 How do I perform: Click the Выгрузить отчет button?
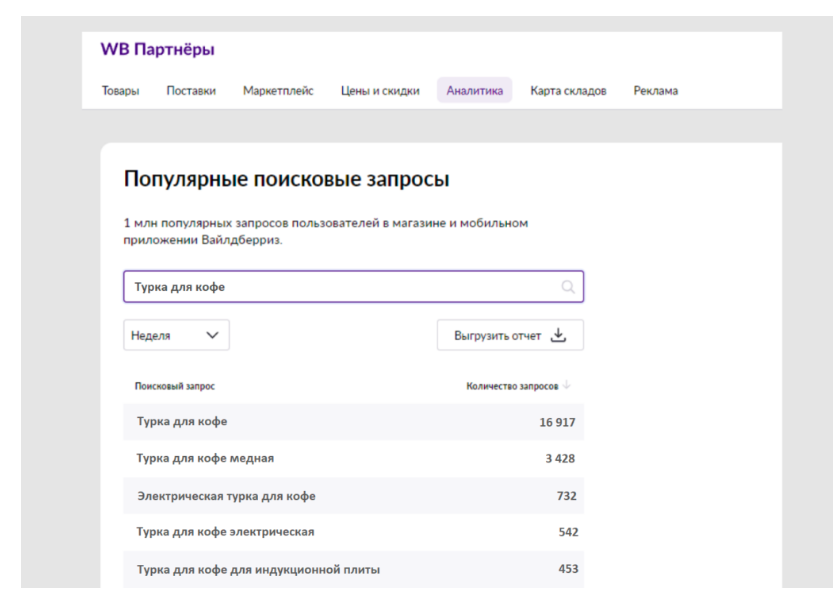[x=512, y=335]
